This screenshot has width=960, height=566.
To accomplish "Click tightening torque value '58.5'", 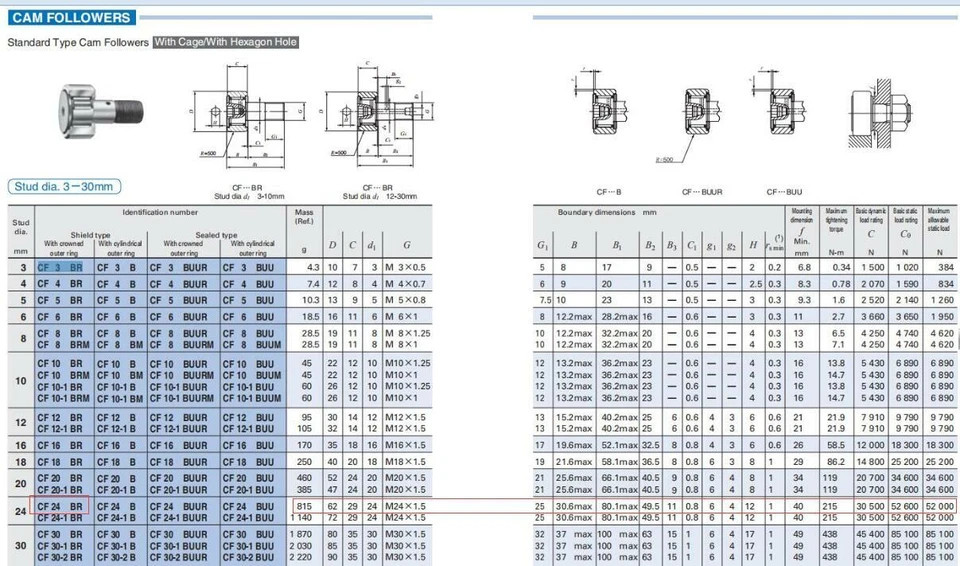I will 836,445.
